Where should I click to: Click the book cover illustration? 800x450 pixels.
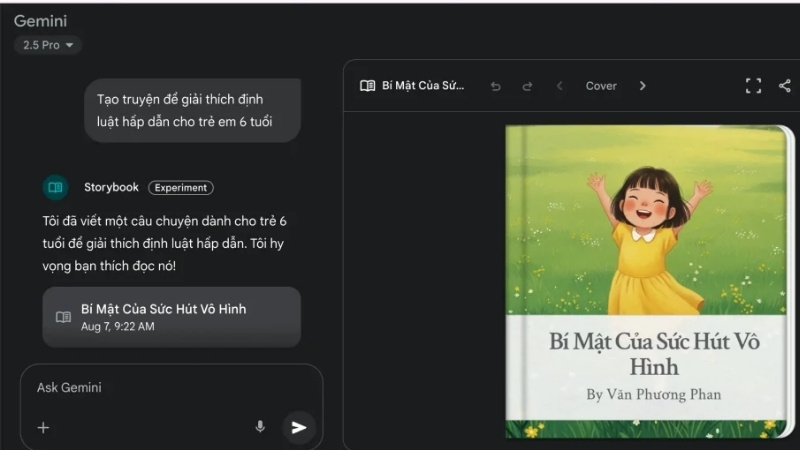(647, 220)
